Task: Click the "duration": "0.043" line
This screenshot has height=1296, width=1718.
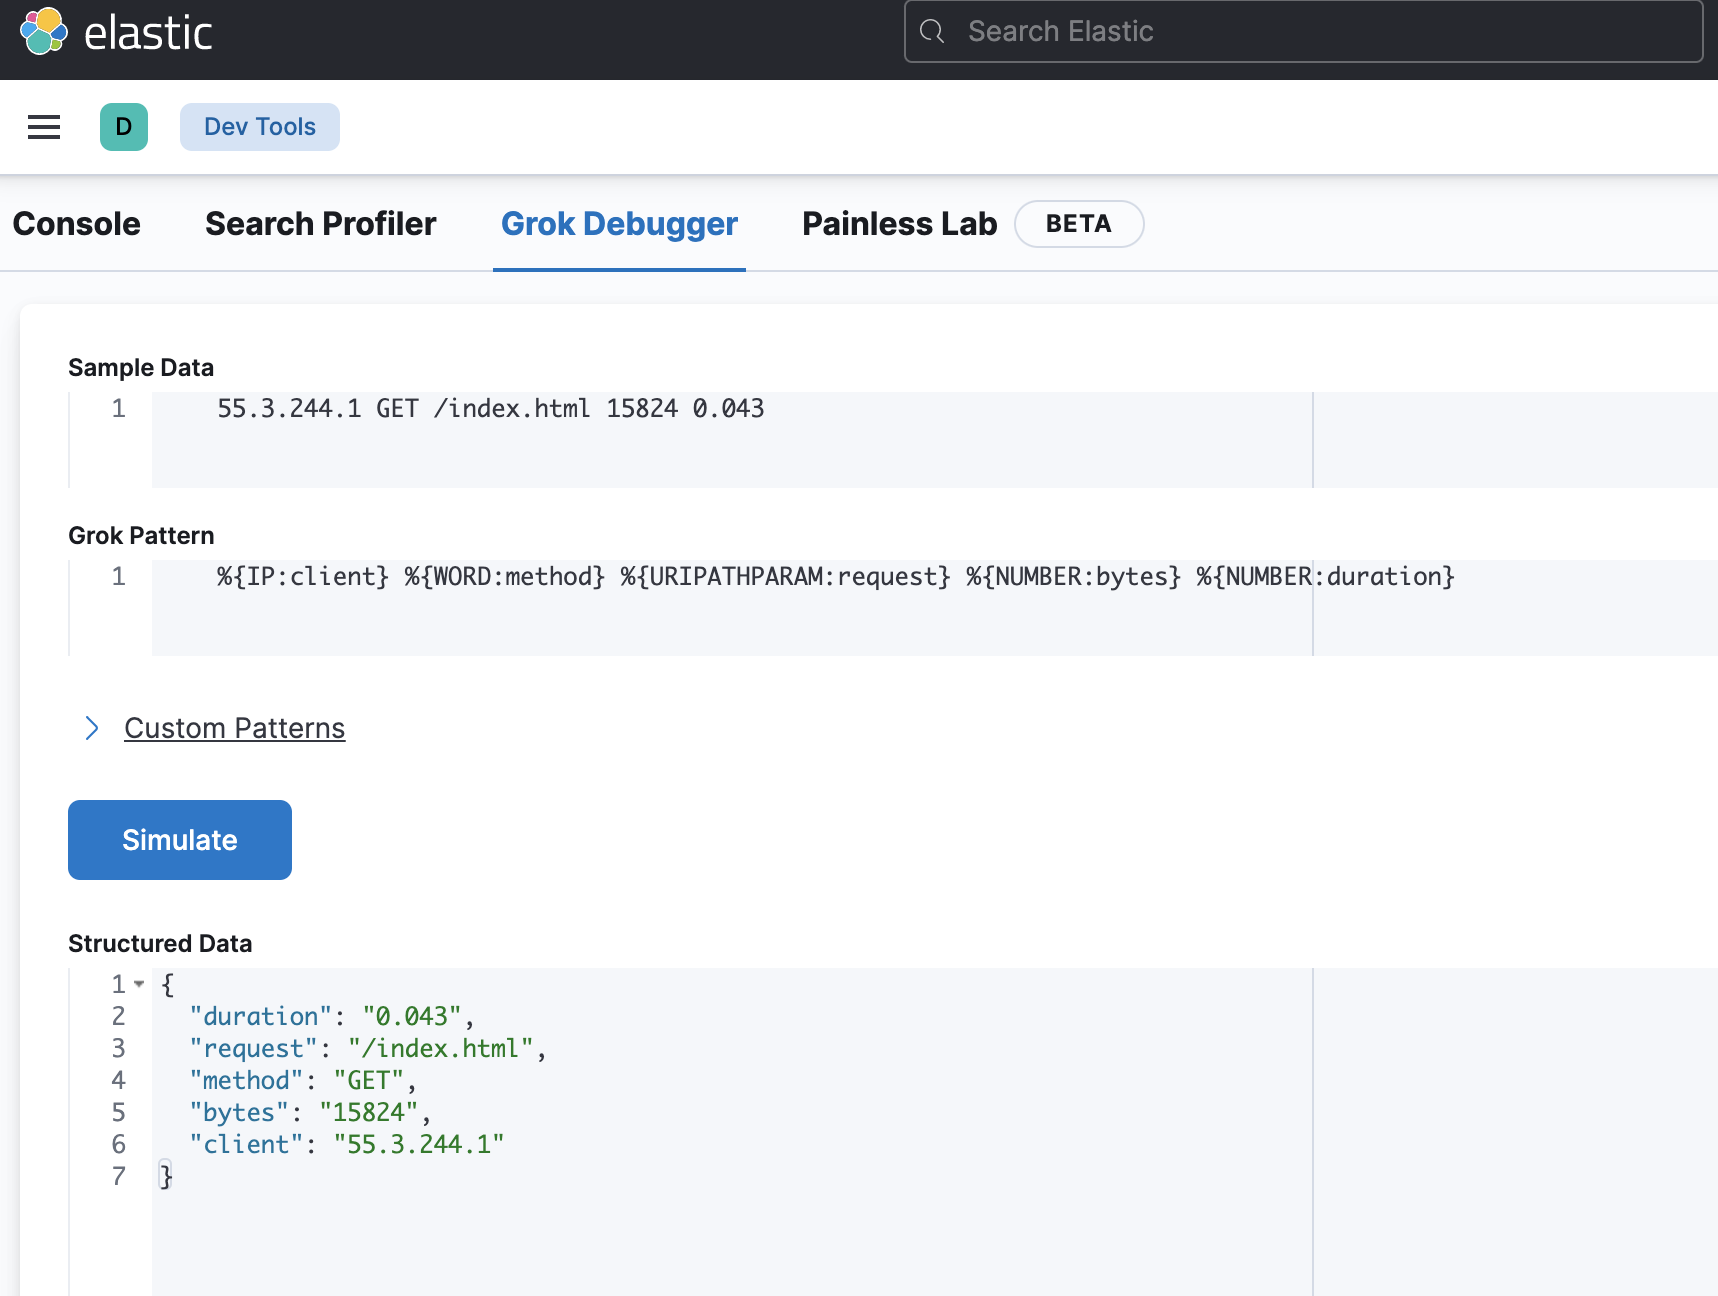Action: point(331,1016)
